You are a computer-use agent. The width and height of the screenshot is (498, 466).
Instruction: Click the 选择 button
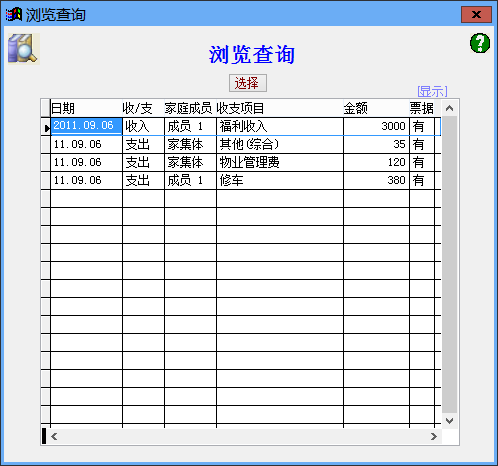[x=248, y=83]
